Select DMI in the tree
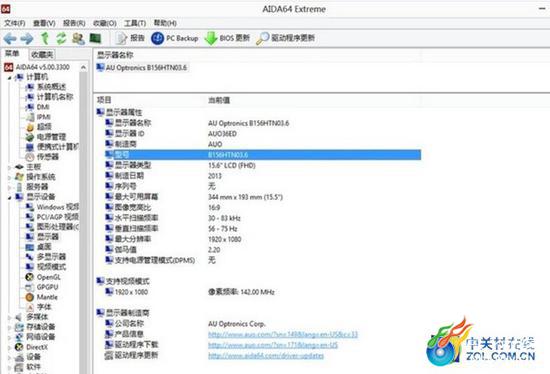The height and width of the screenshot is (374, 550). [38, 107]
